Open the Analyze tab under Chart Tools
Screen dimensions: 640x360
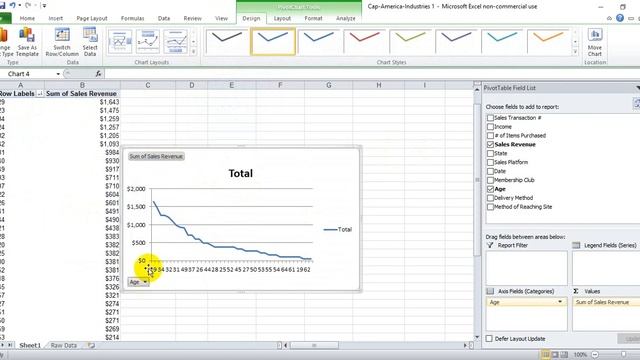[x=345, y=18]
